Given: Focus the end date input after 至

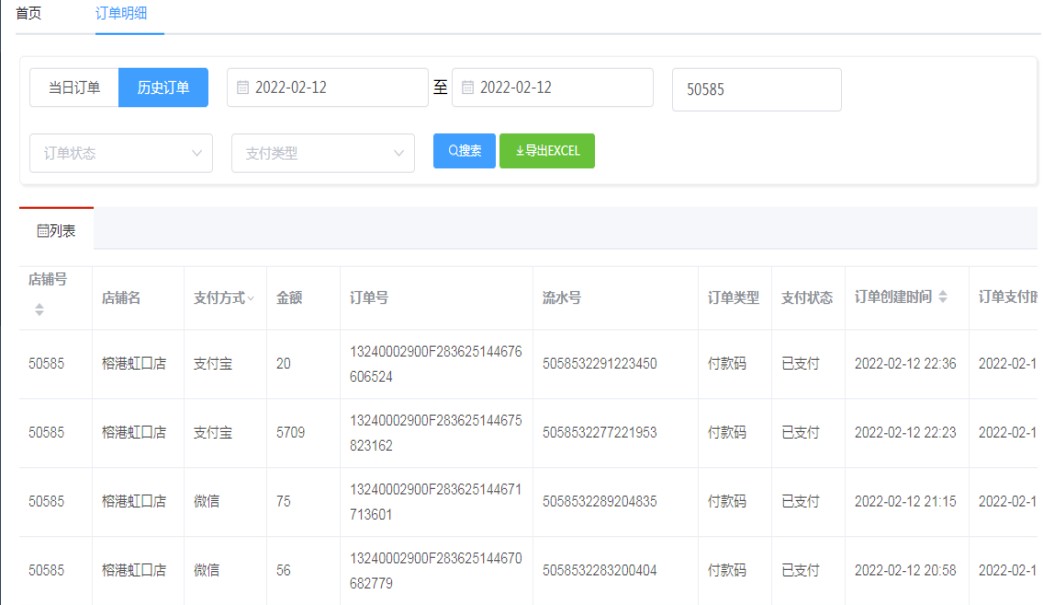Looking at the screenshot, I should (x=560, y=88).
